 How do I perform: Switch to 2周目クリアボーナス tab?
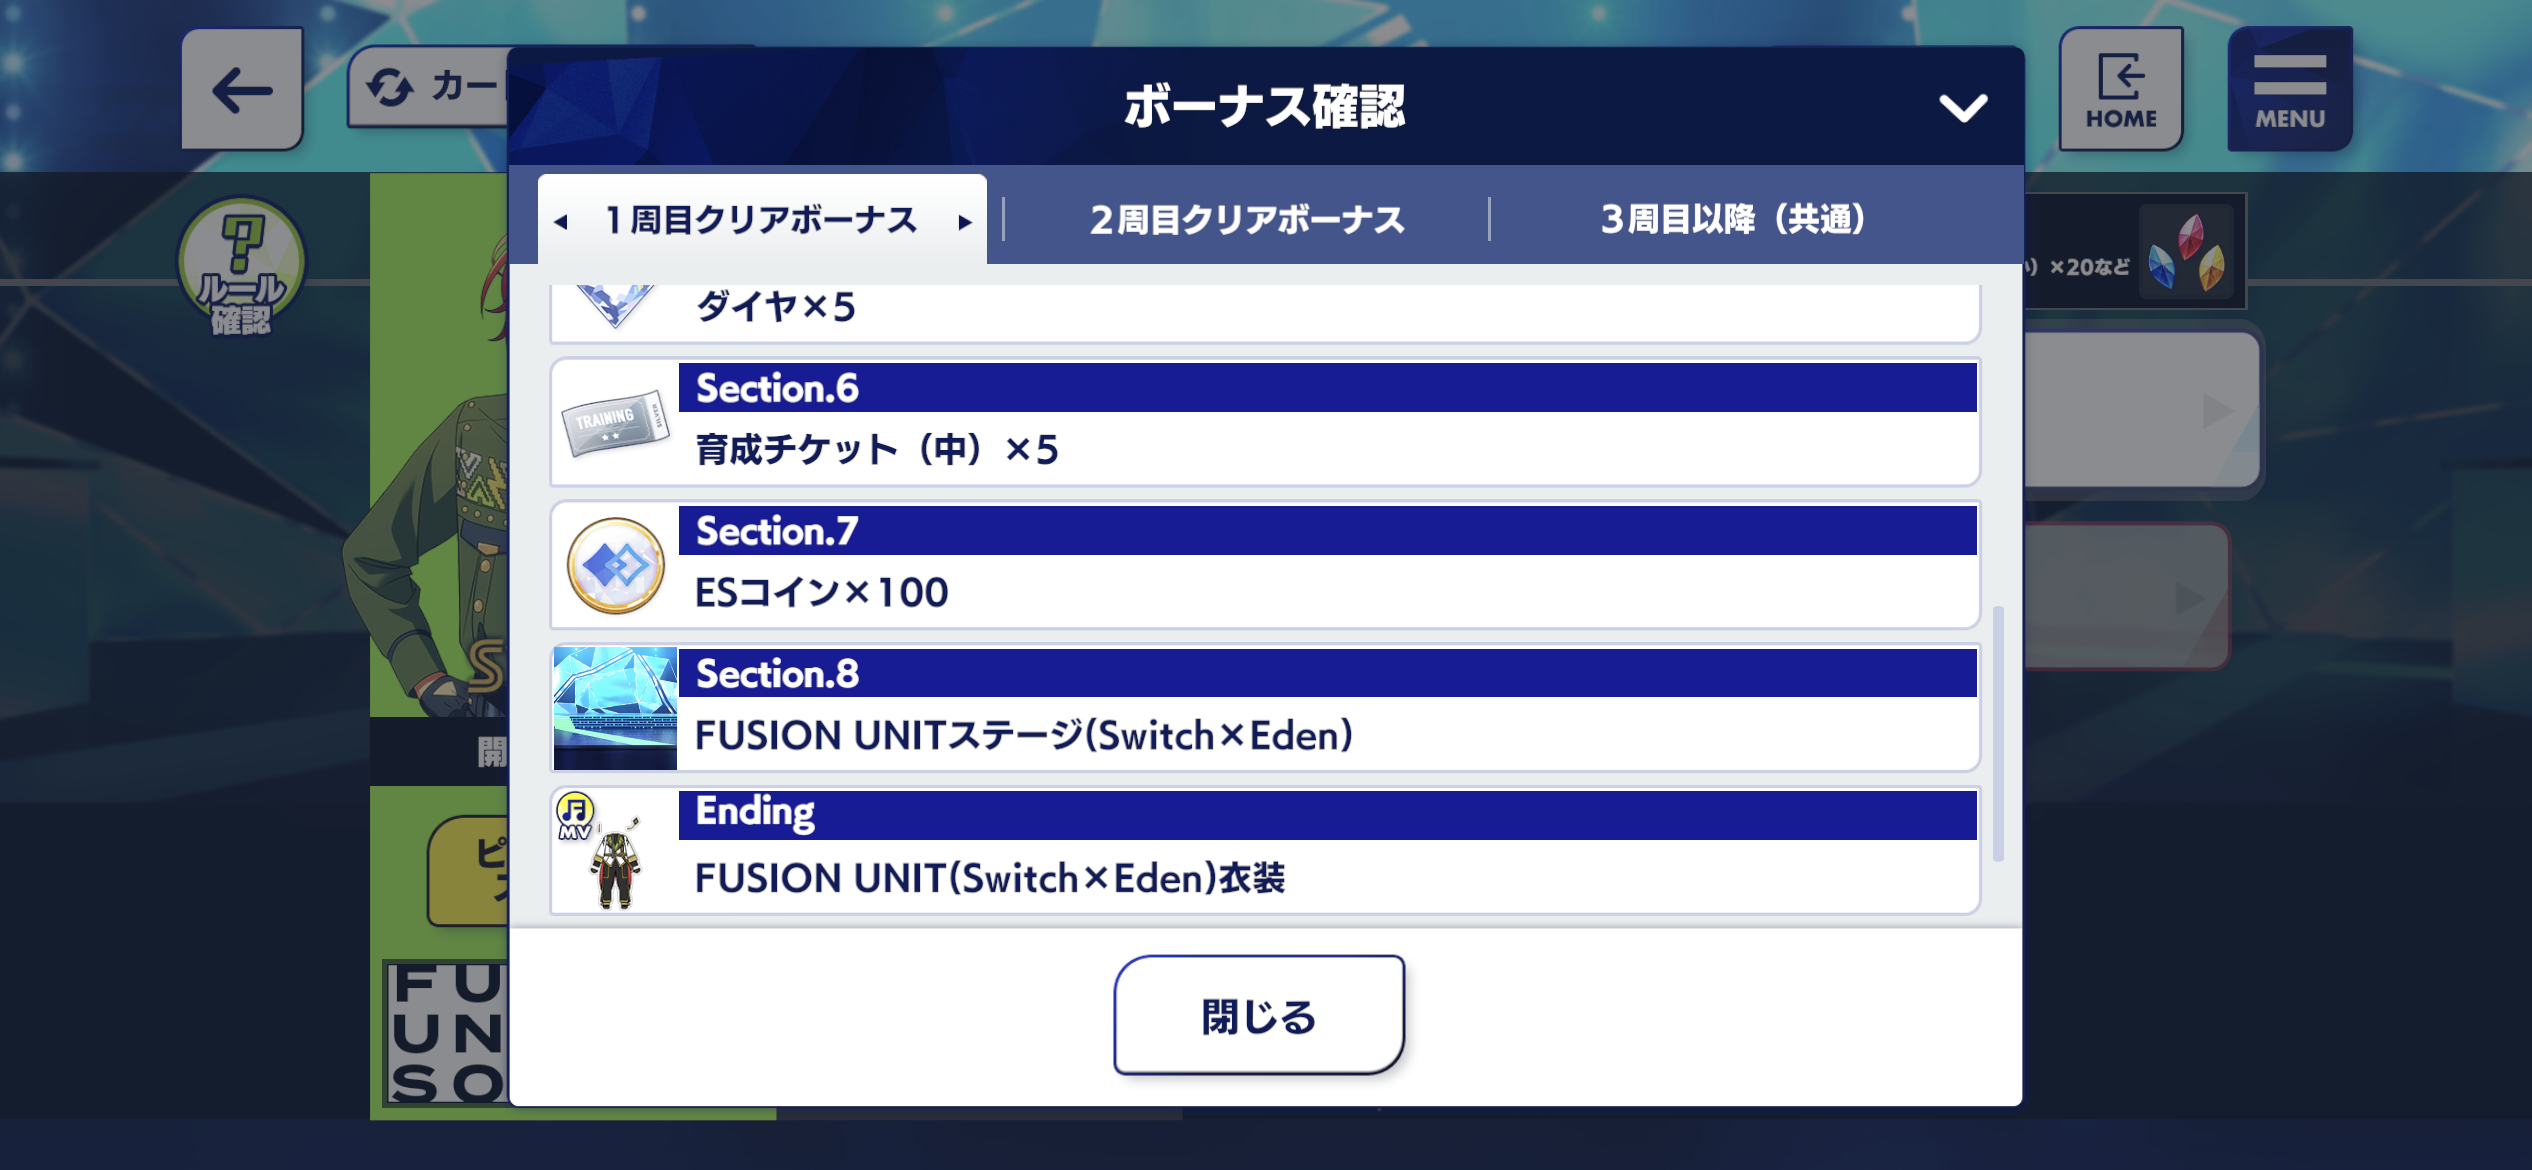click(x=1247, y=219)
